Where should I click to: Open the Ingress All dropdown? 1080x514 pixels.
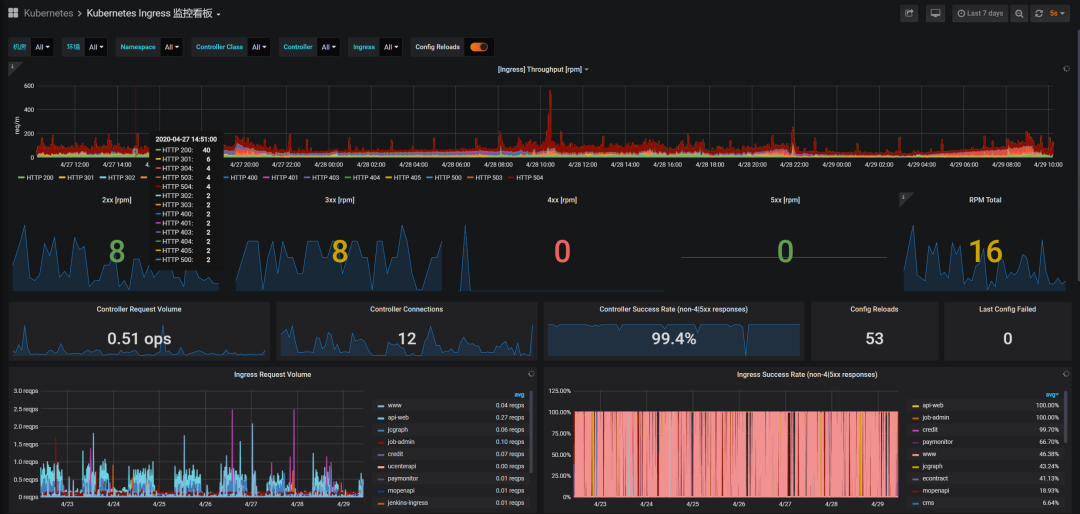click(391, 47)
